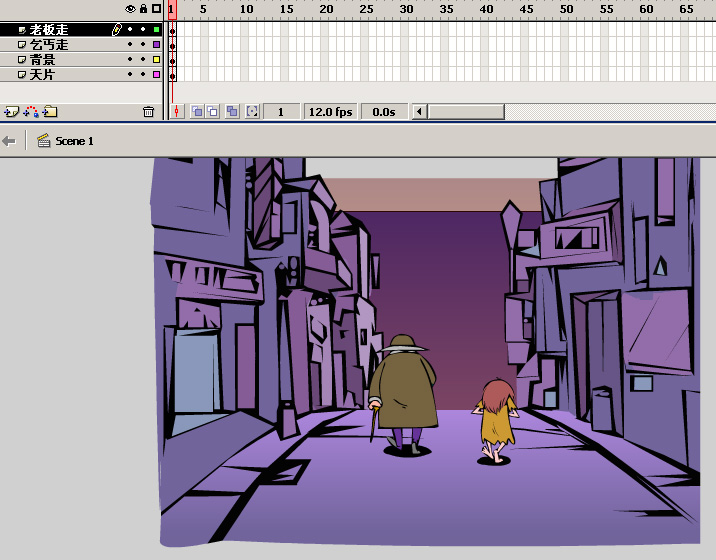
Task: Click the red playhead at frame 1
Action: (172, 10)
